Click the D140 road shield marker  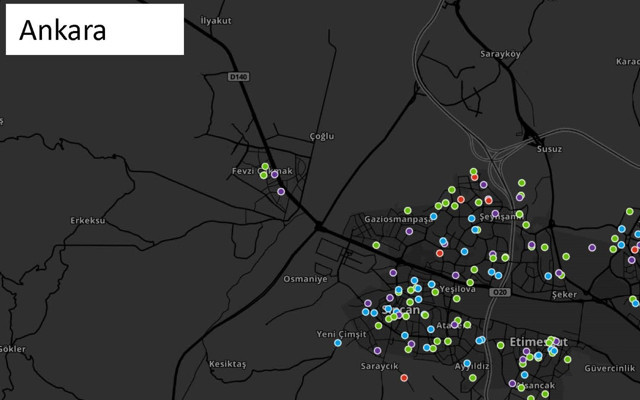coord(238,75)
